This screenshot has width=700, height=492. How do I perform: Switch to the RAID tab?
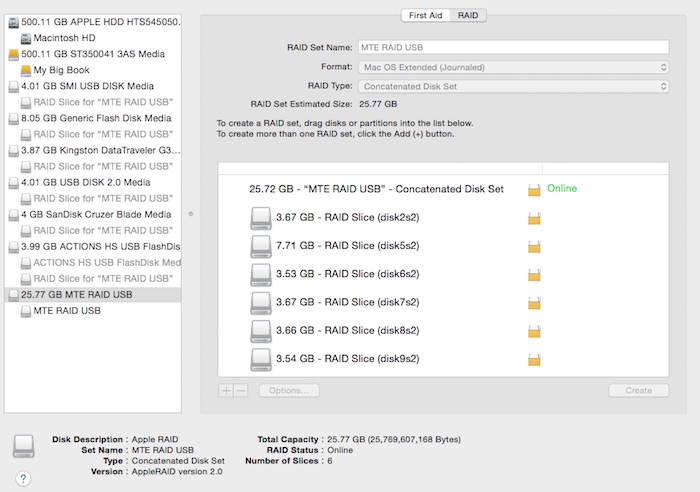click(x=468, y=15)
